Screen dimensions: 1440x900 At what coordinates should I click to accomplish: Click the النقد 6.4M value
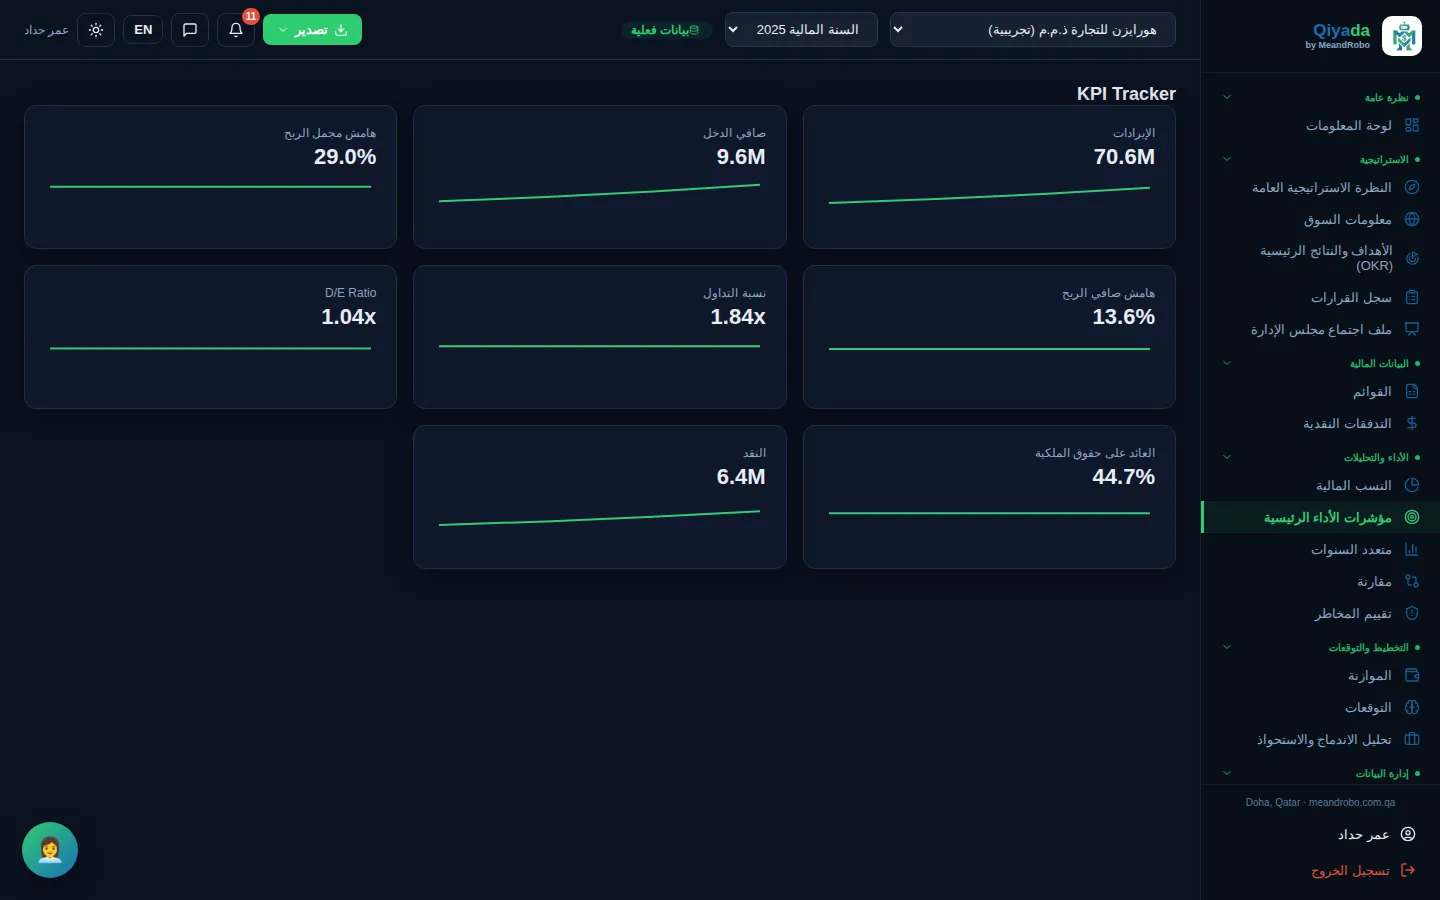(x=741, y=477)
